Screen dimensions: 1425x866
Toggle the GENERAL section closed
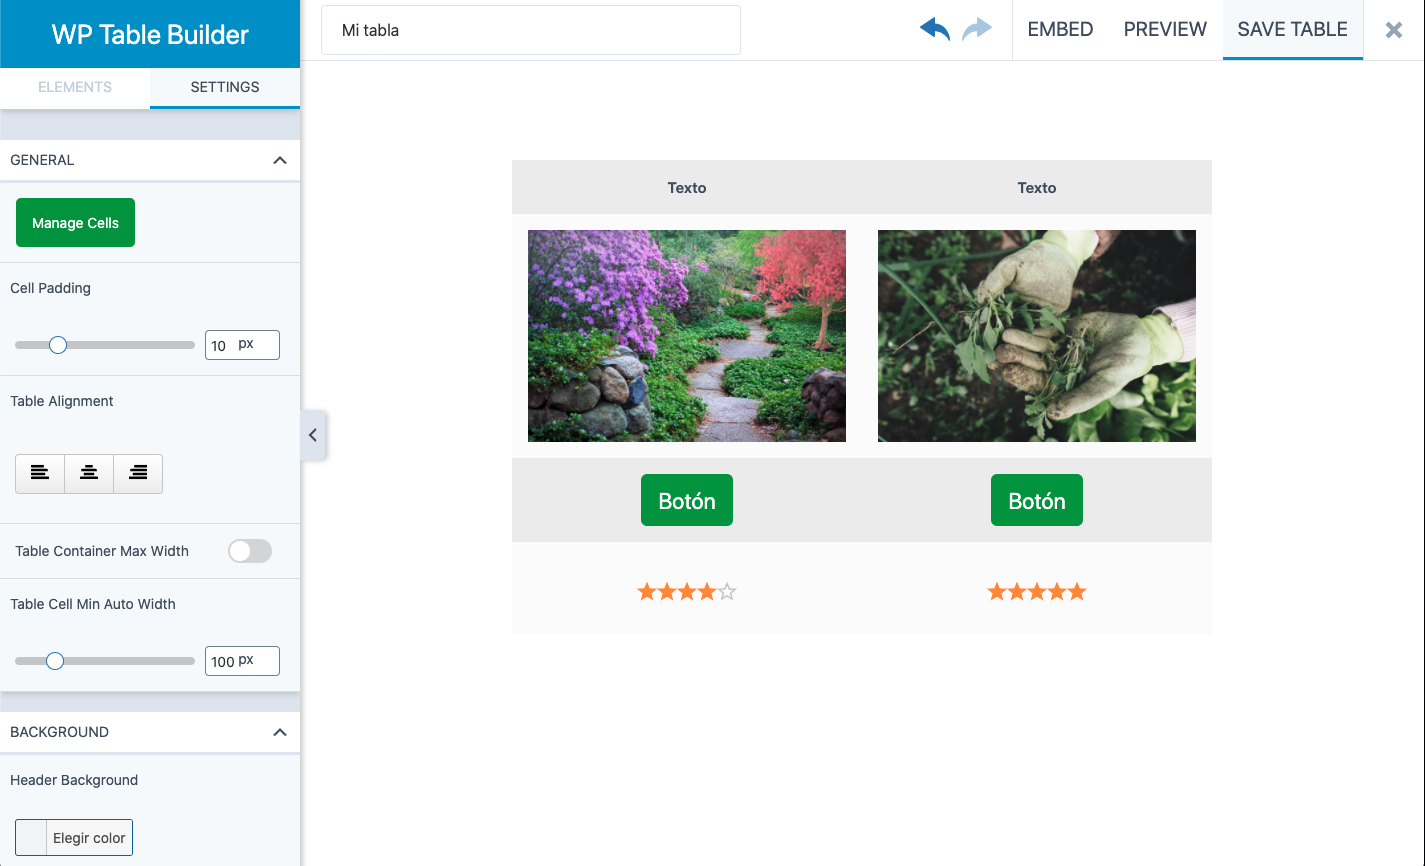click(279, 159)
